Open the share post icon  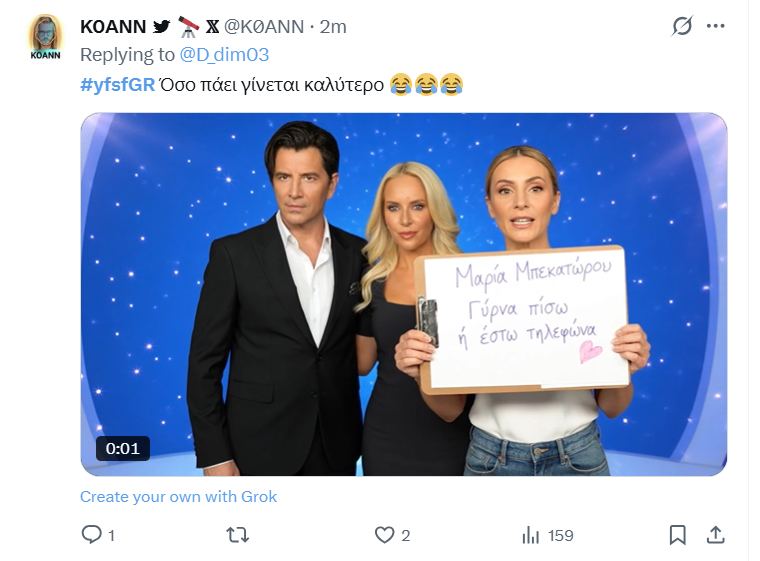click(715, 536)
